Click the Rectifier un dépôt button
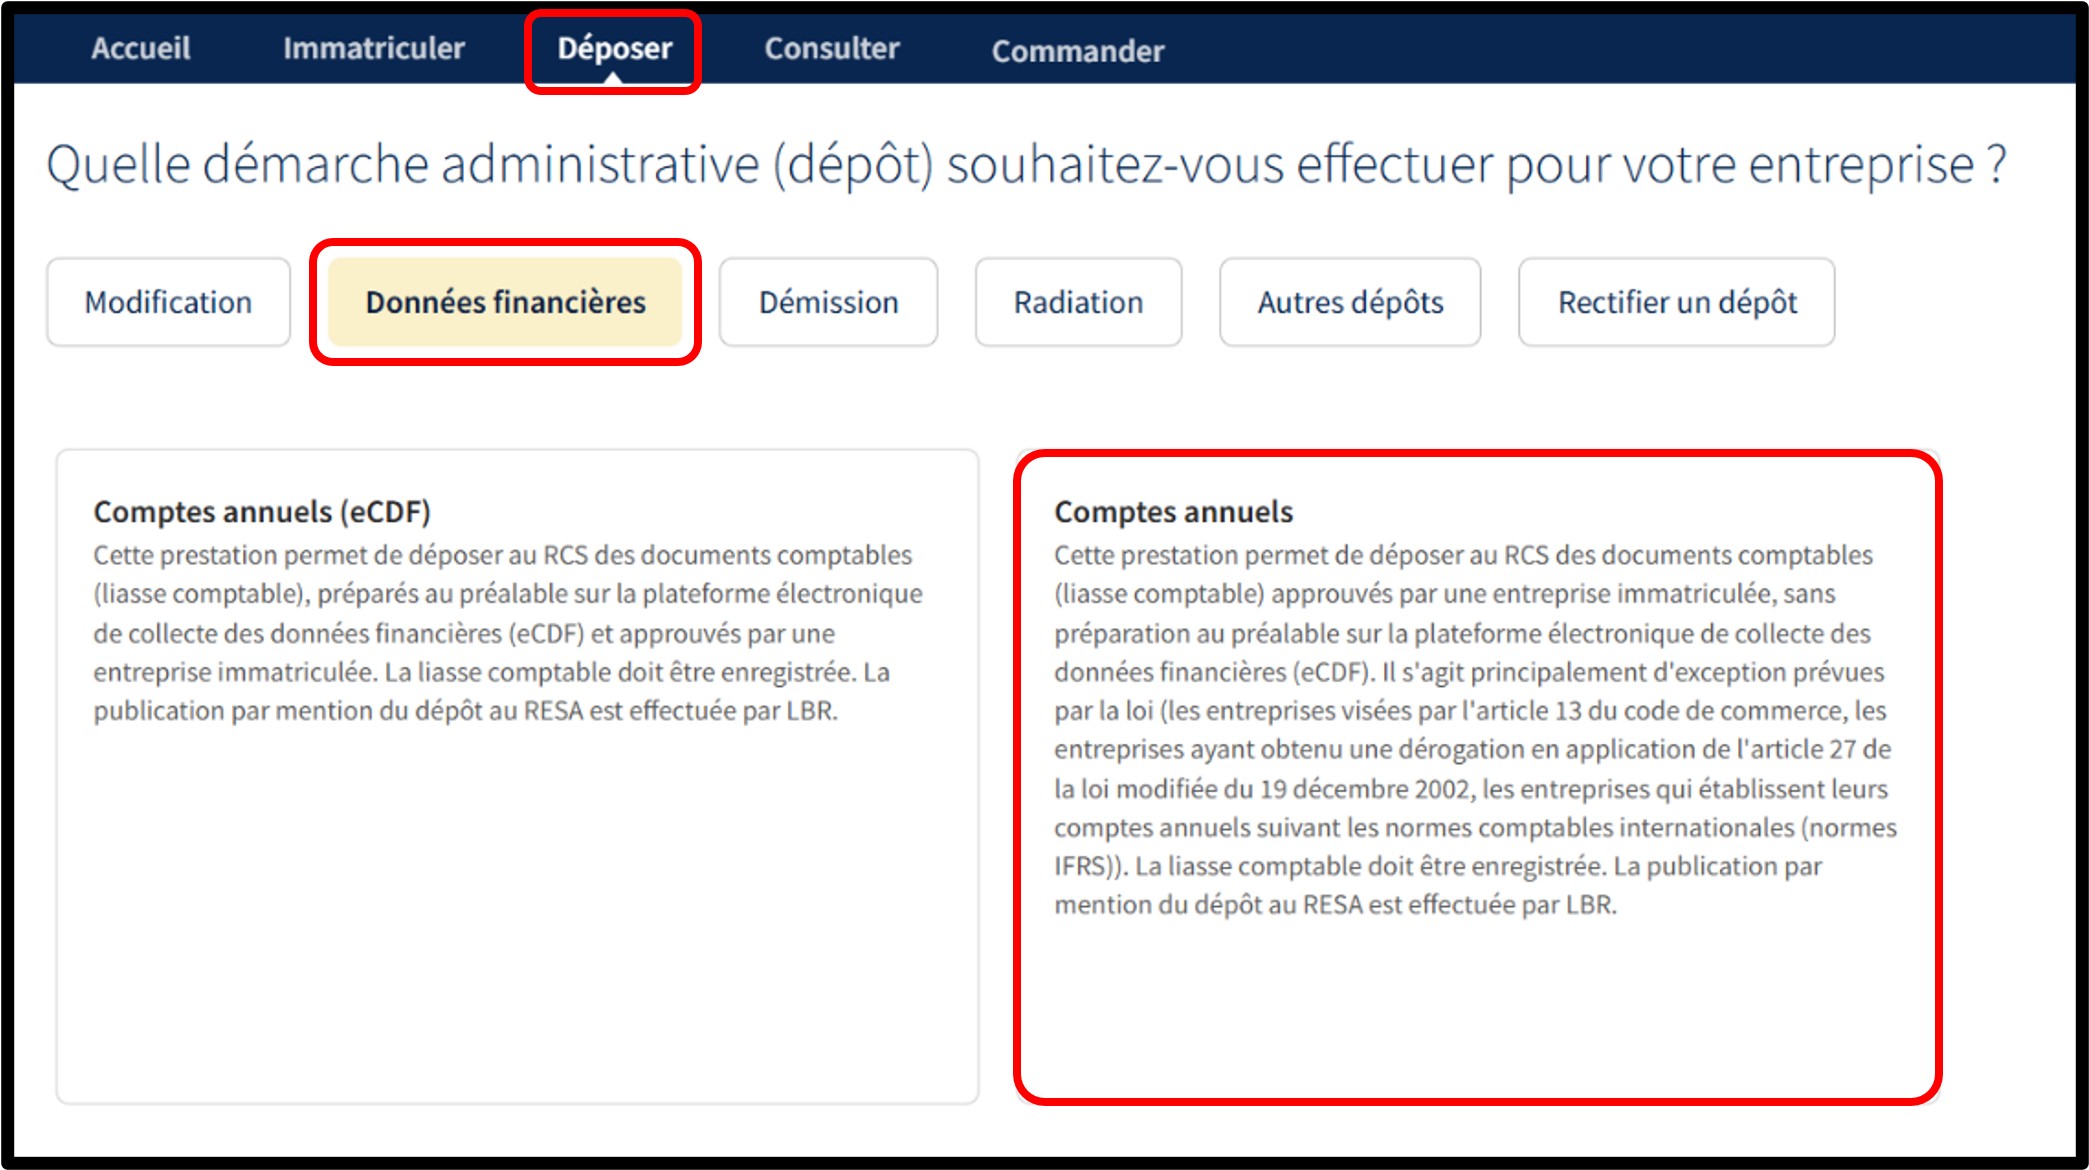Image resolution: width=2089 pixels, height=1170 pixels. 1676,302
